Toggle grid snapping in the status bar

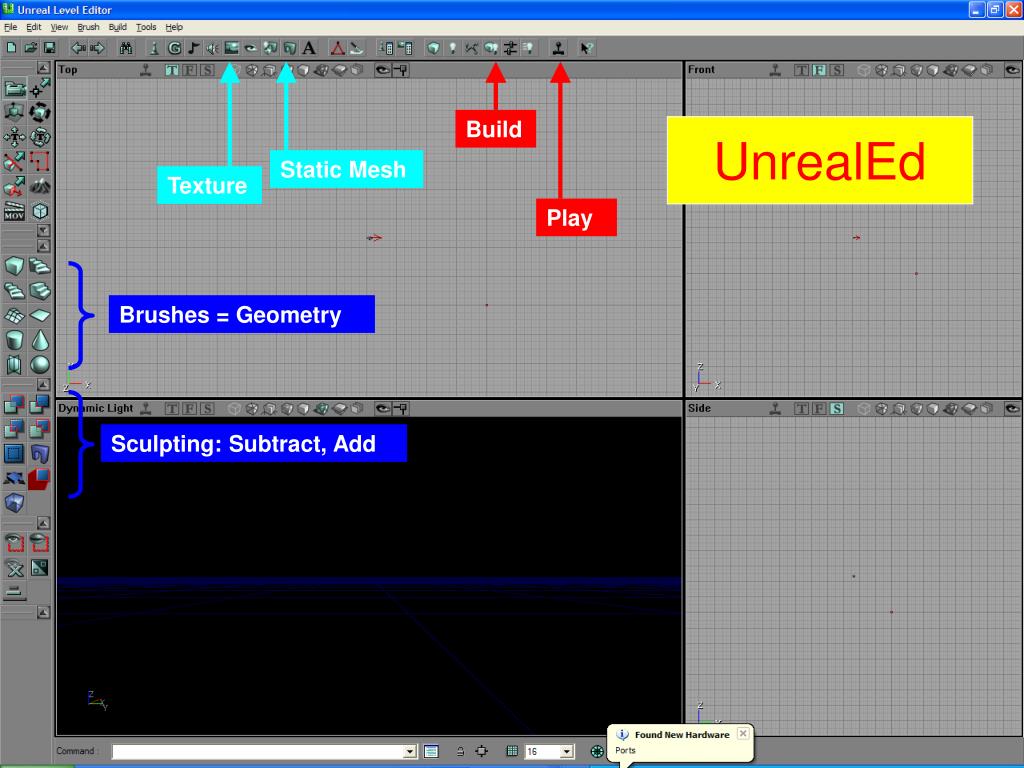pyautogui.click(x=513, y=751)
